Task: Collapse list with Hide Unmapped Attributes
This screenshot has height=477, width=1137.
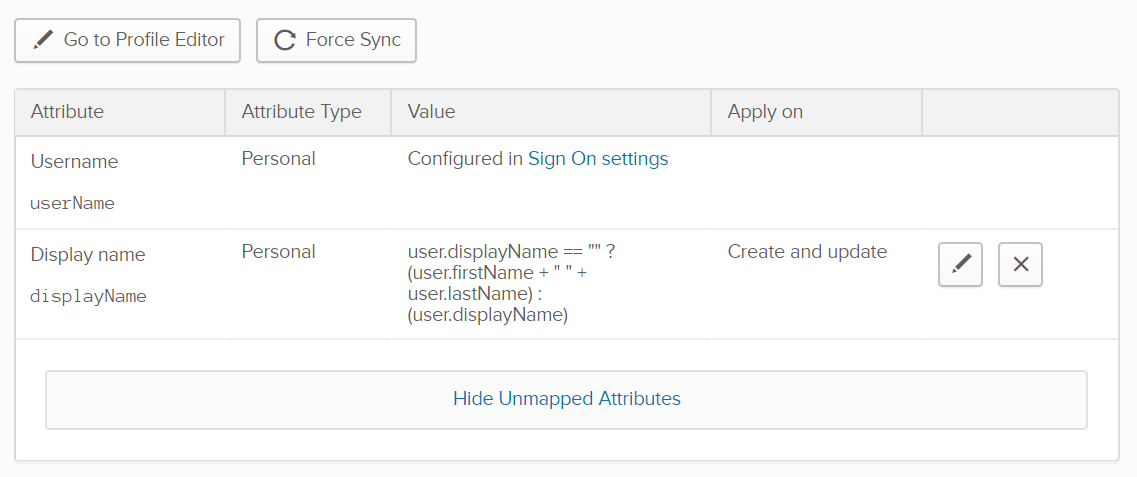Action: (x=566, y=399)
